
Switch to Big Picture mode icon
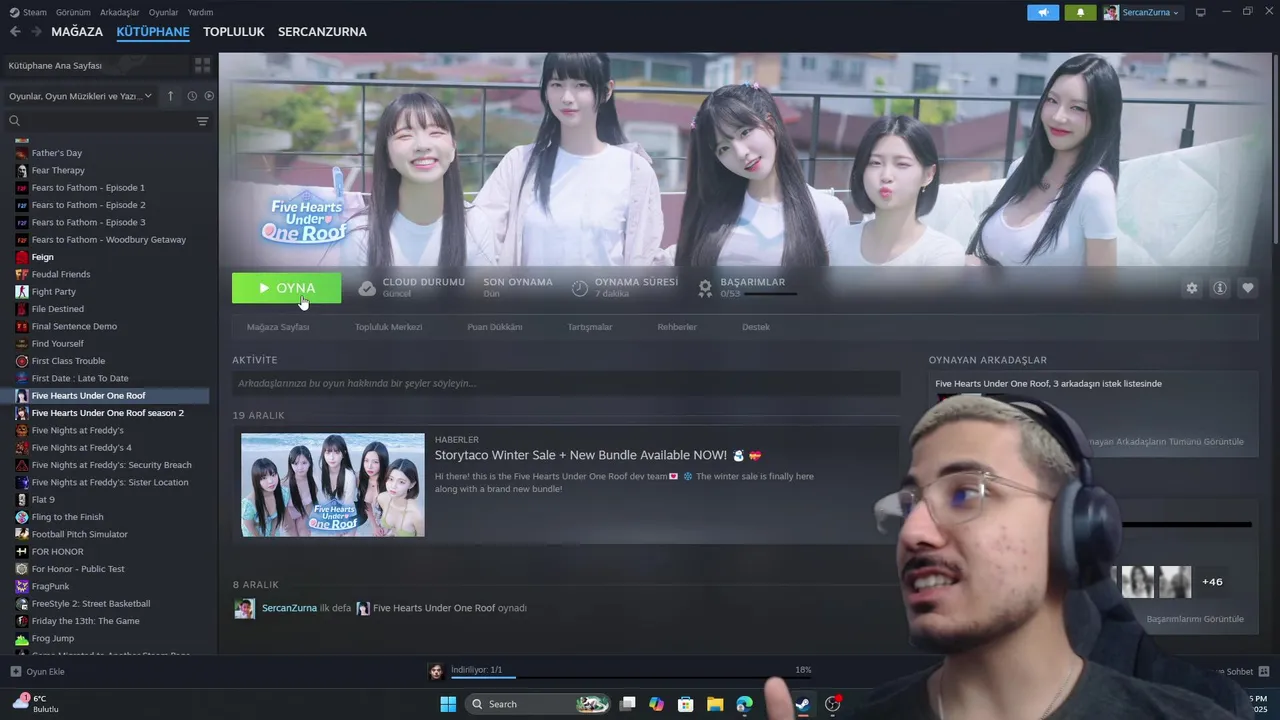(1200, 12)
